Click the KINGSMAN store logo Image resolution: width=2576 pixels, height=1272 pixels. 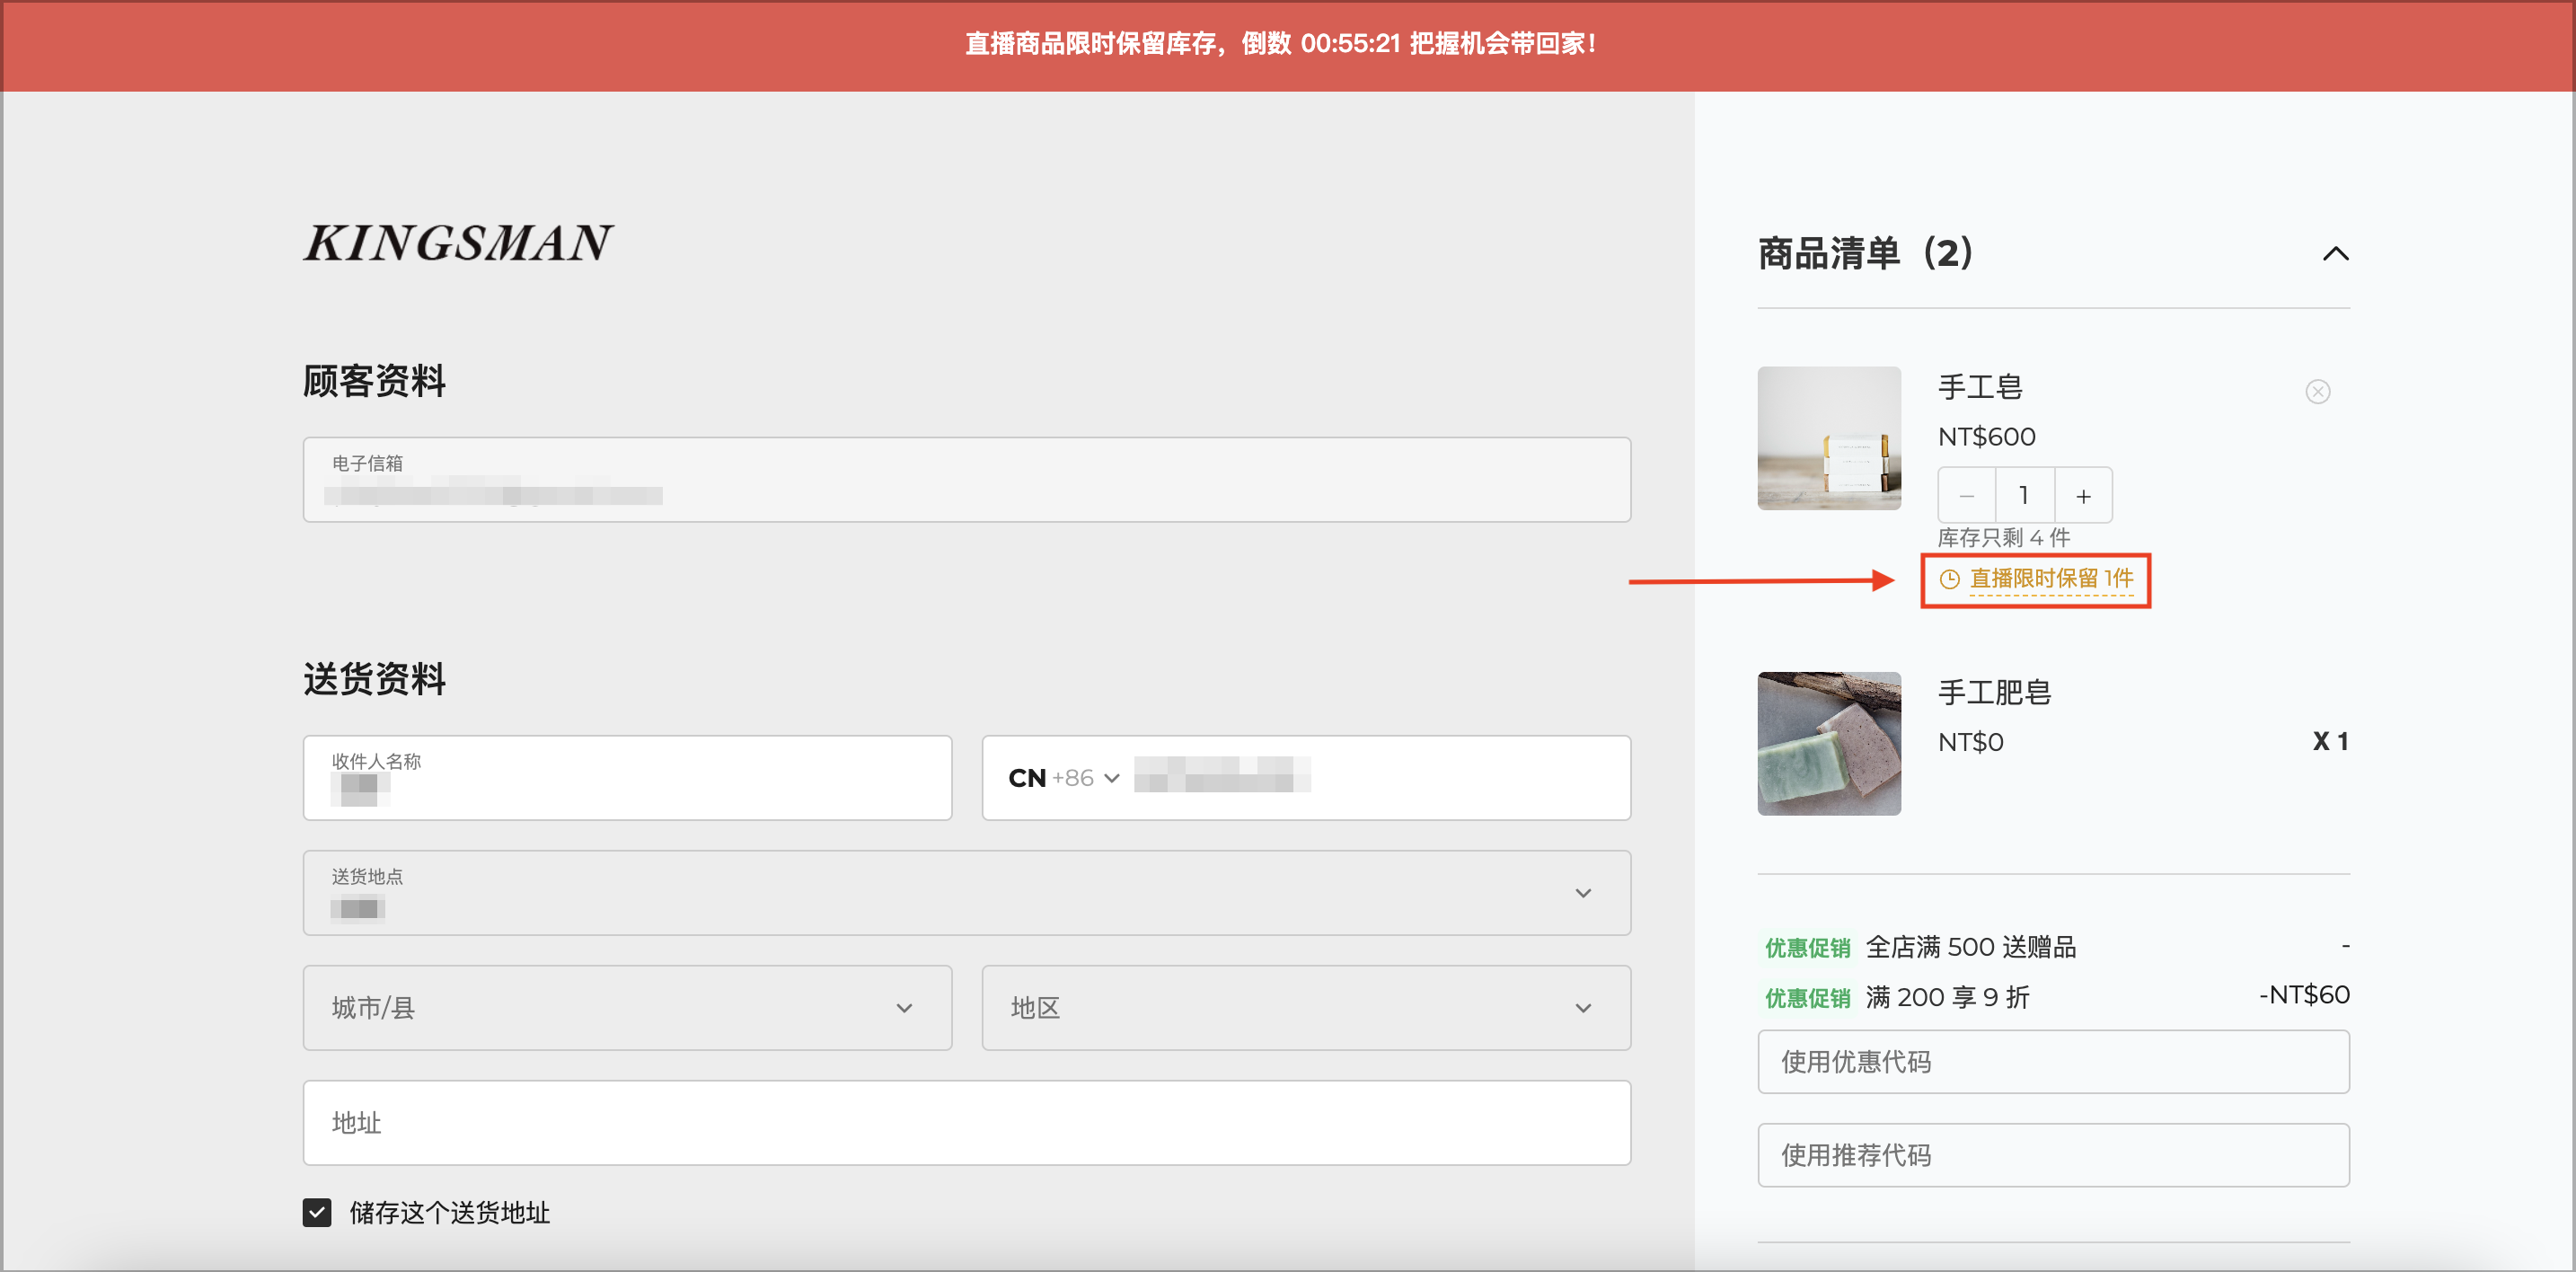coord(458,243)
